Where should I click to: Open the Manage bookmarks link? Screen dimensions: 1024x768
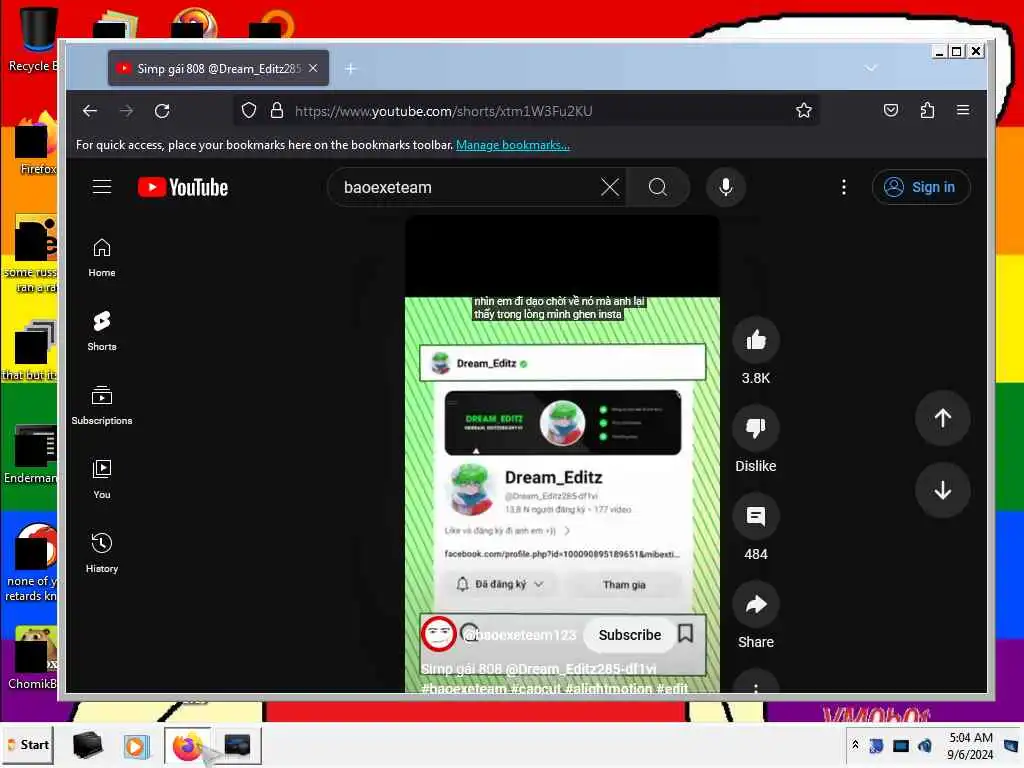point(513,145)
